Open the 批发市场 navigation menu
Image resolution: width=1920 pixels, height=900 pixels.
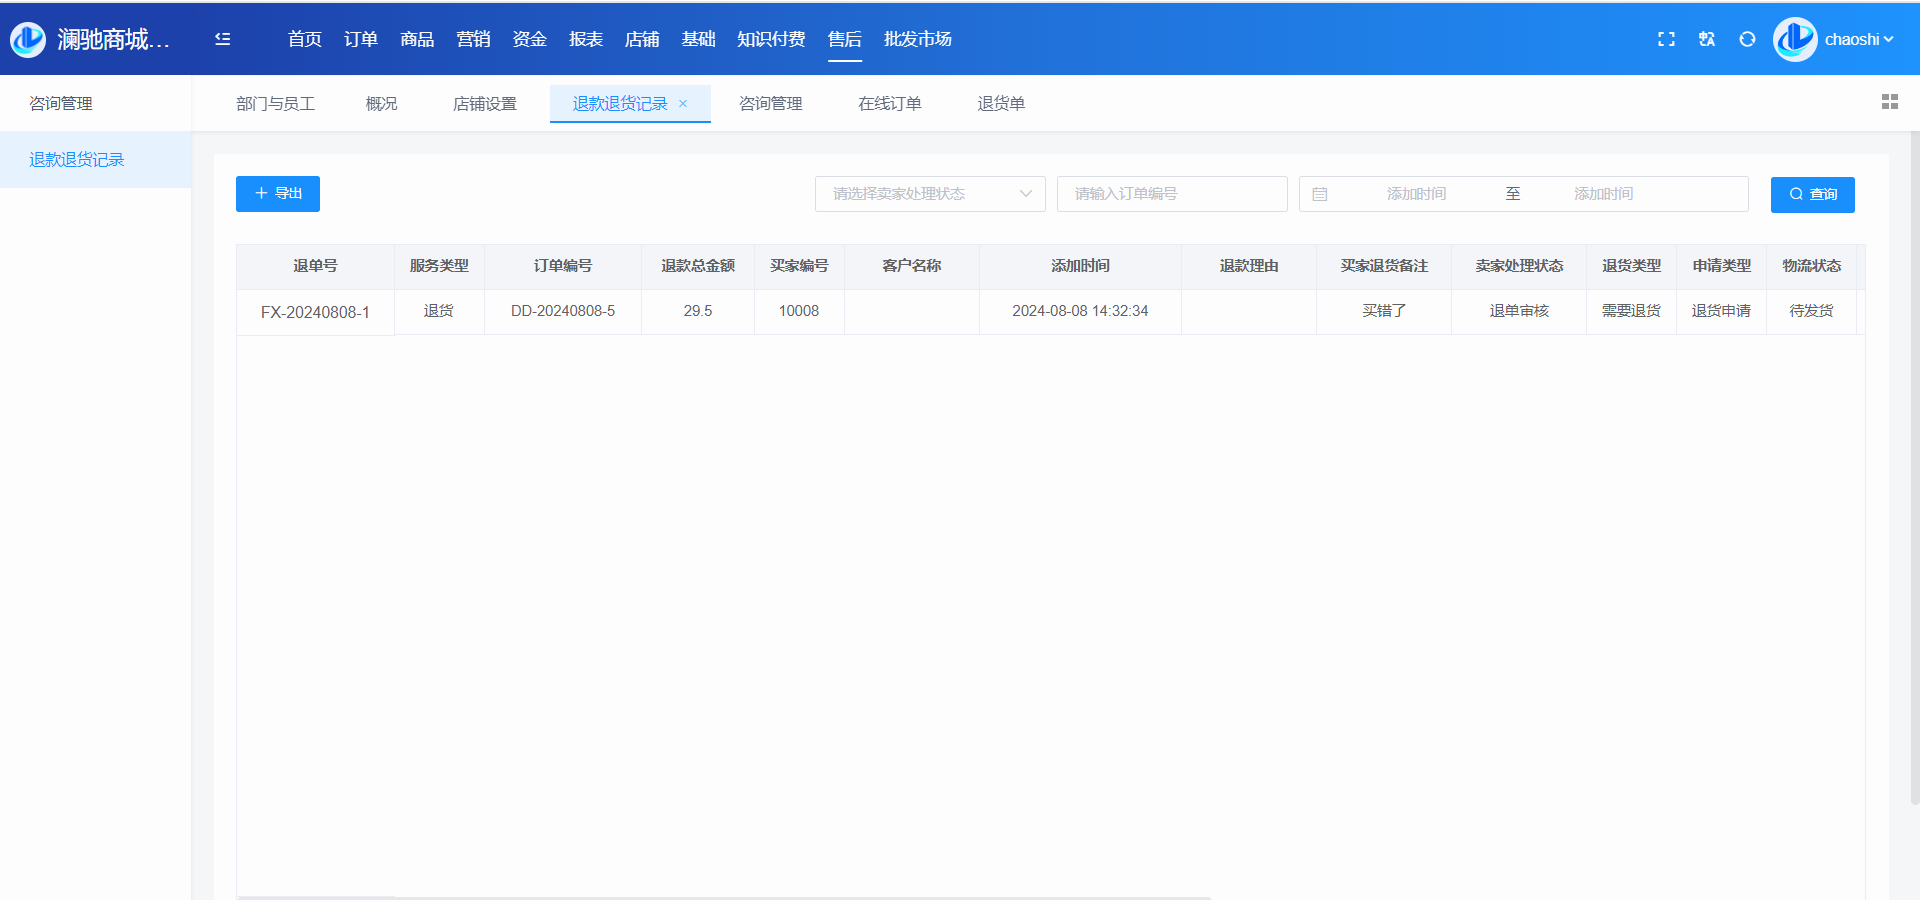click(917, 39)
